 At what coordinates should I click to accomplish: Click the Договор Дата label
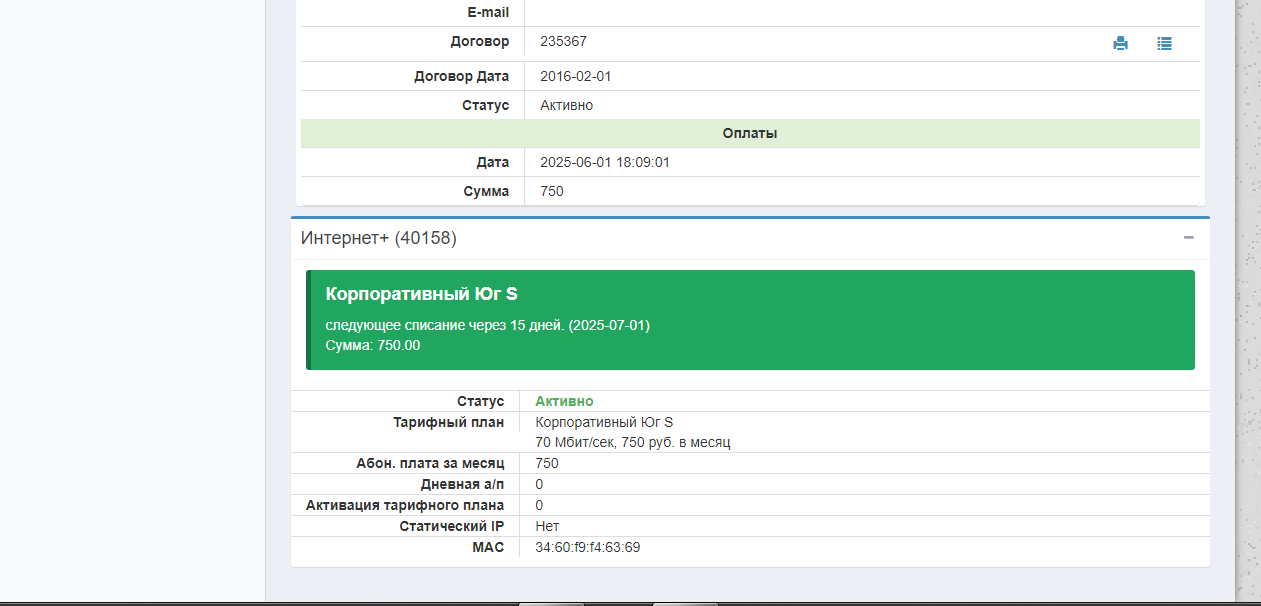pos(461,76)
